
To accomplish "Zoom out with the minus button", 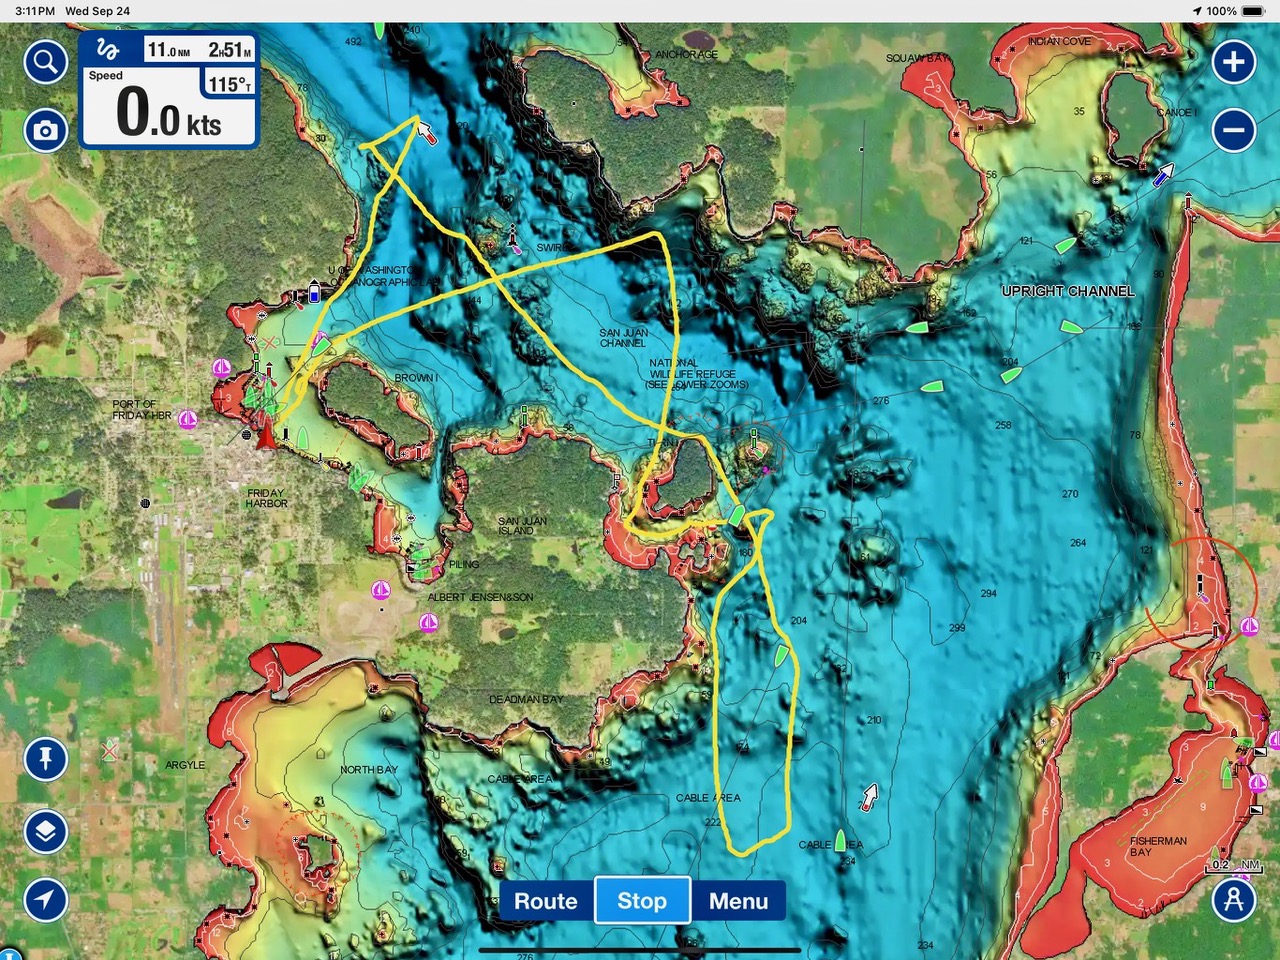I will point(1233,130).
